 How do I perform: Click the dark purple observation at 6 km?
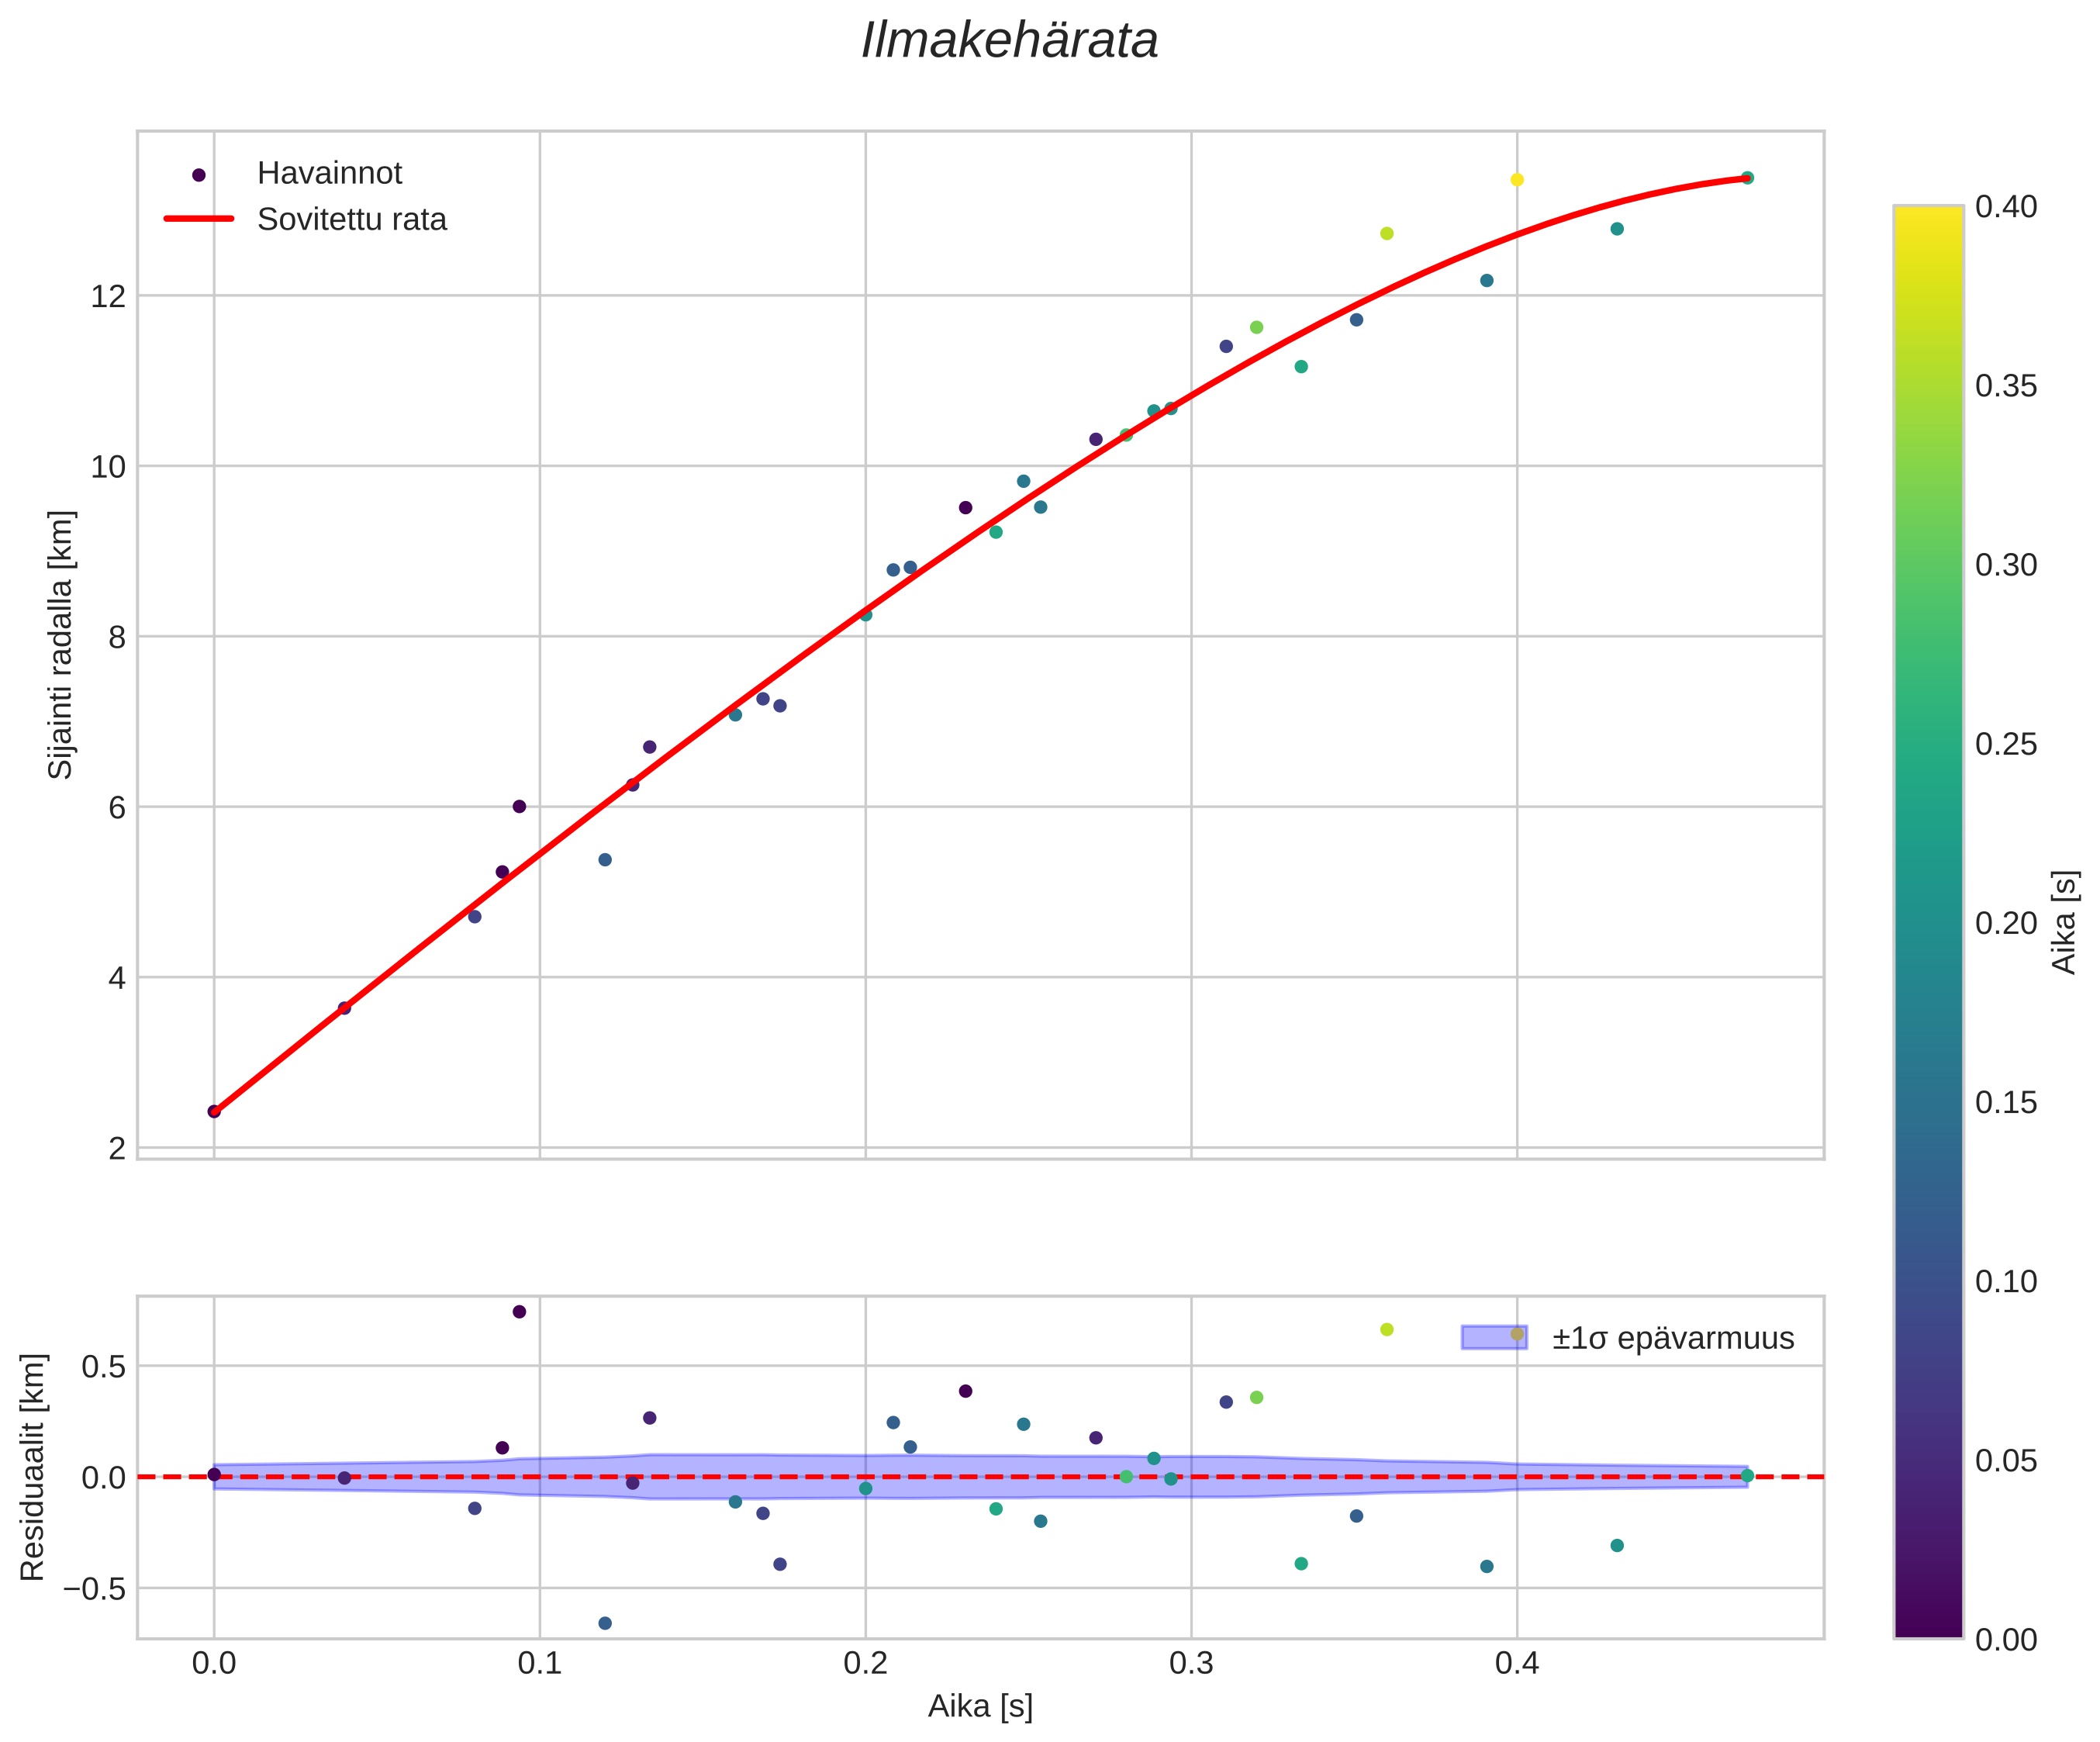point(519,806)
